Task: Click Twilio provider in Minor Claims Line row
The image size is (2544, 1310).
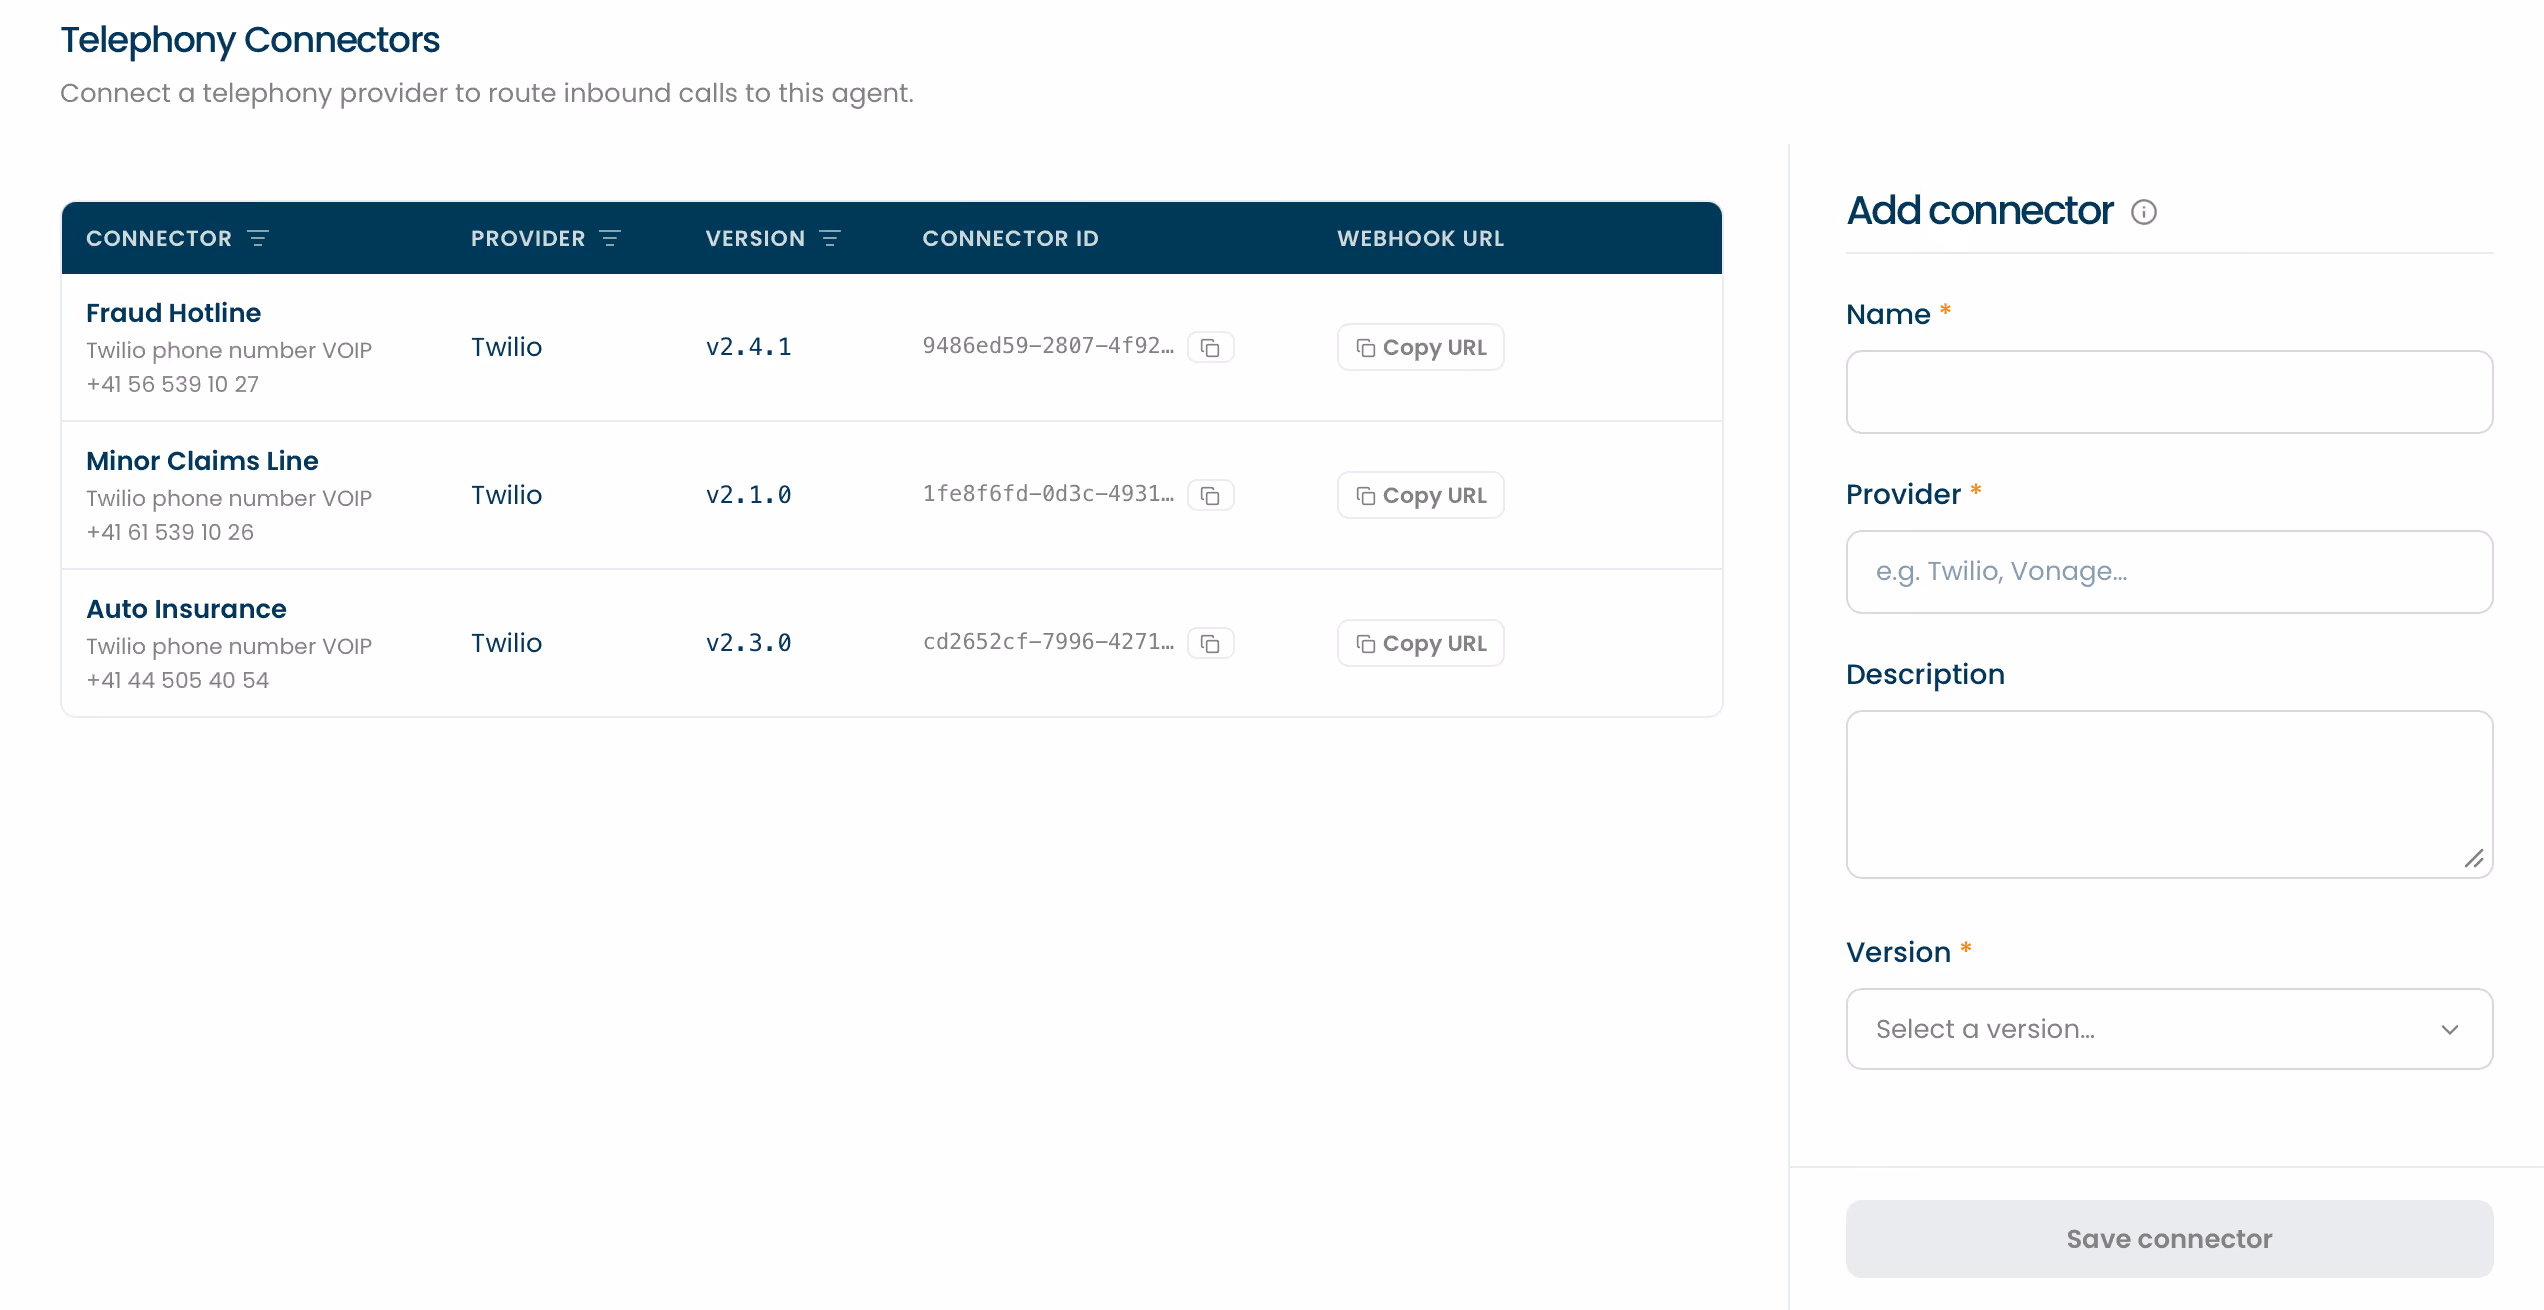Action: (x=506, y=495)
